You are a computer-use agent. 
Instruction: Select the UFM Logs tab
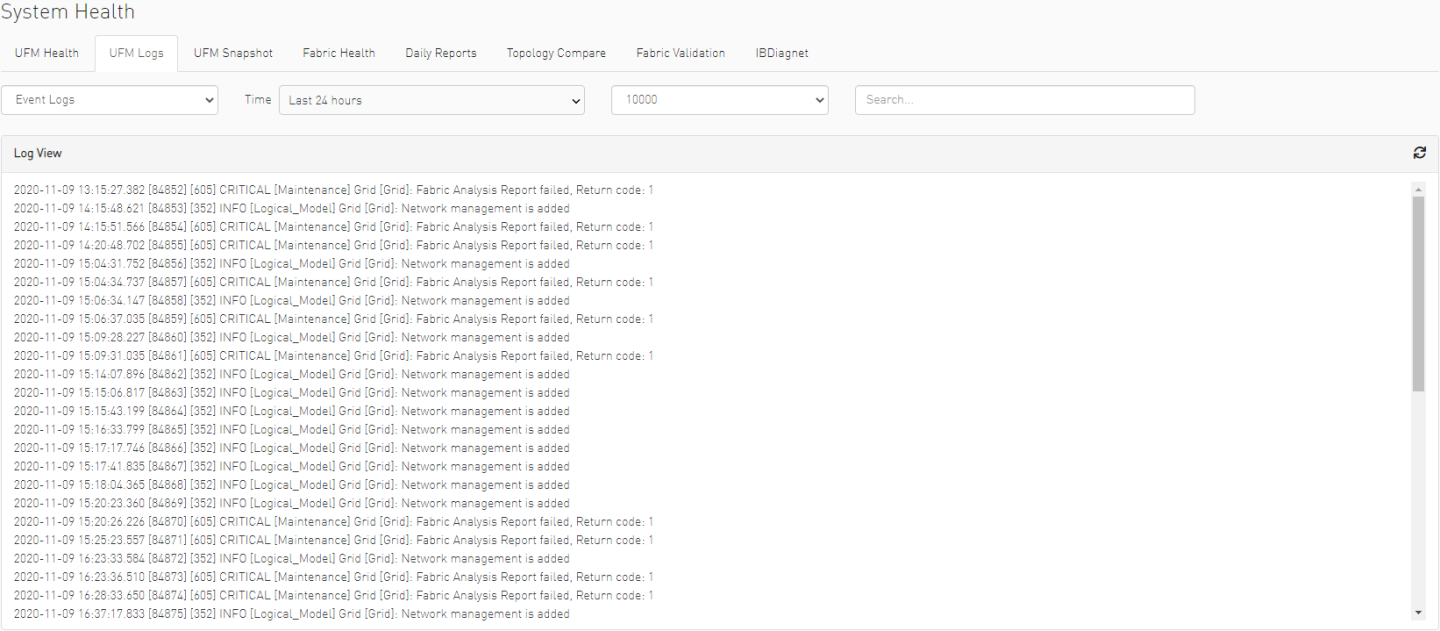[x=136, y=53]
